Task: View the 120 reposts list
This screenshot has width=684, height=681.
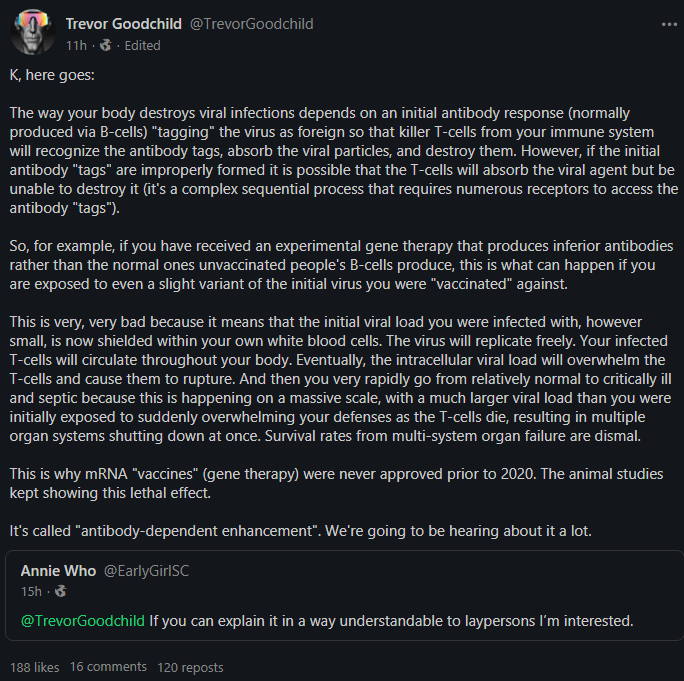Action: tap(190, 666)
